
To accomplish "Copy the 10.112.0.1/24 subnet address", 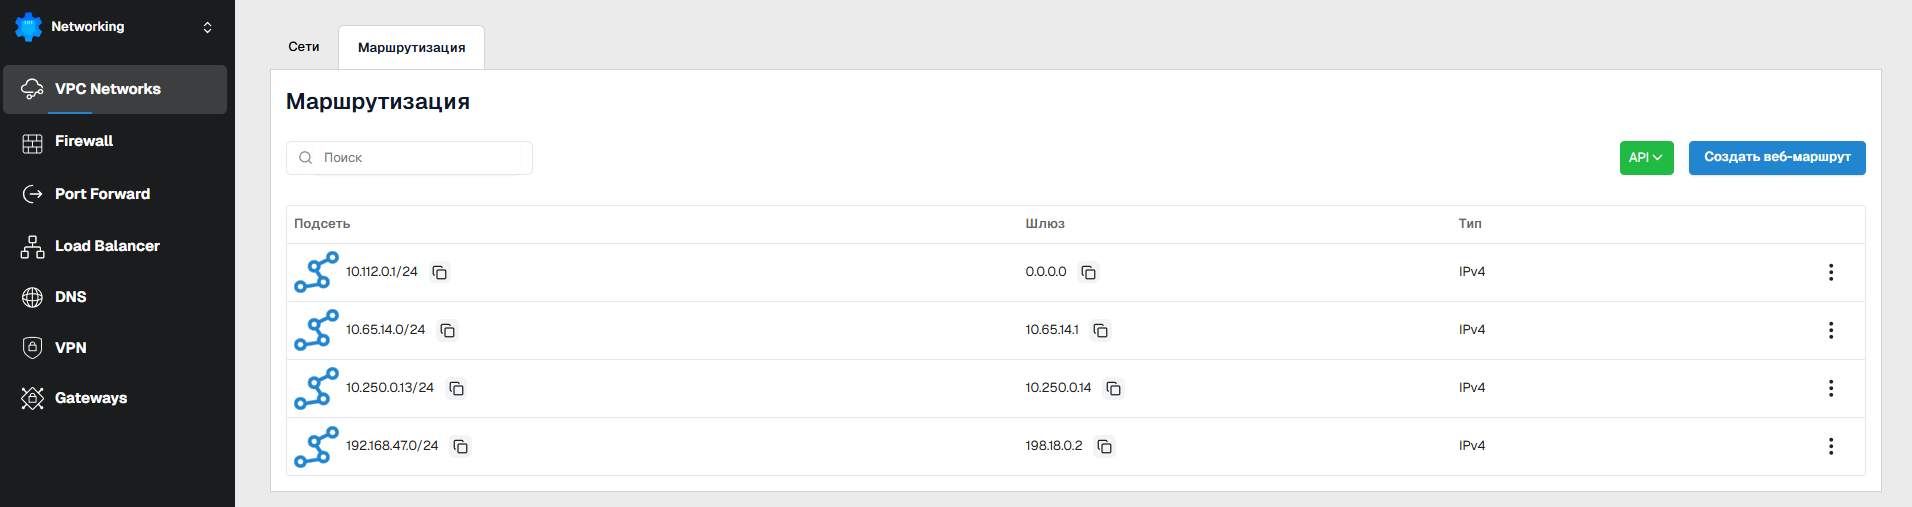I will click(440, 272).
